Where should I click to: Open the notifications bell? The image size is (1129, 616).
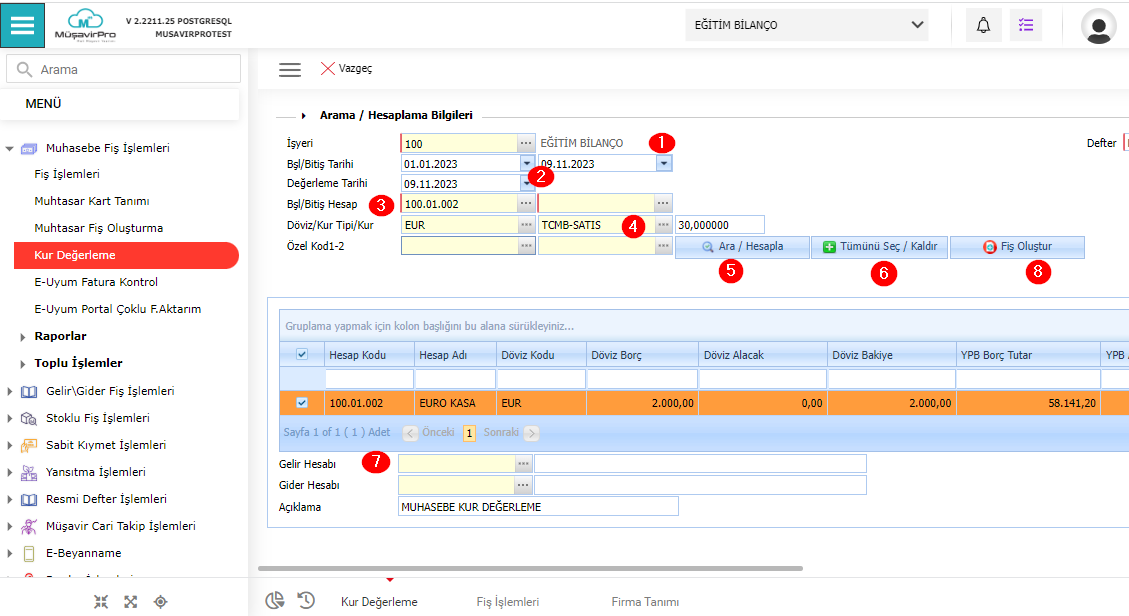(983, 25)
